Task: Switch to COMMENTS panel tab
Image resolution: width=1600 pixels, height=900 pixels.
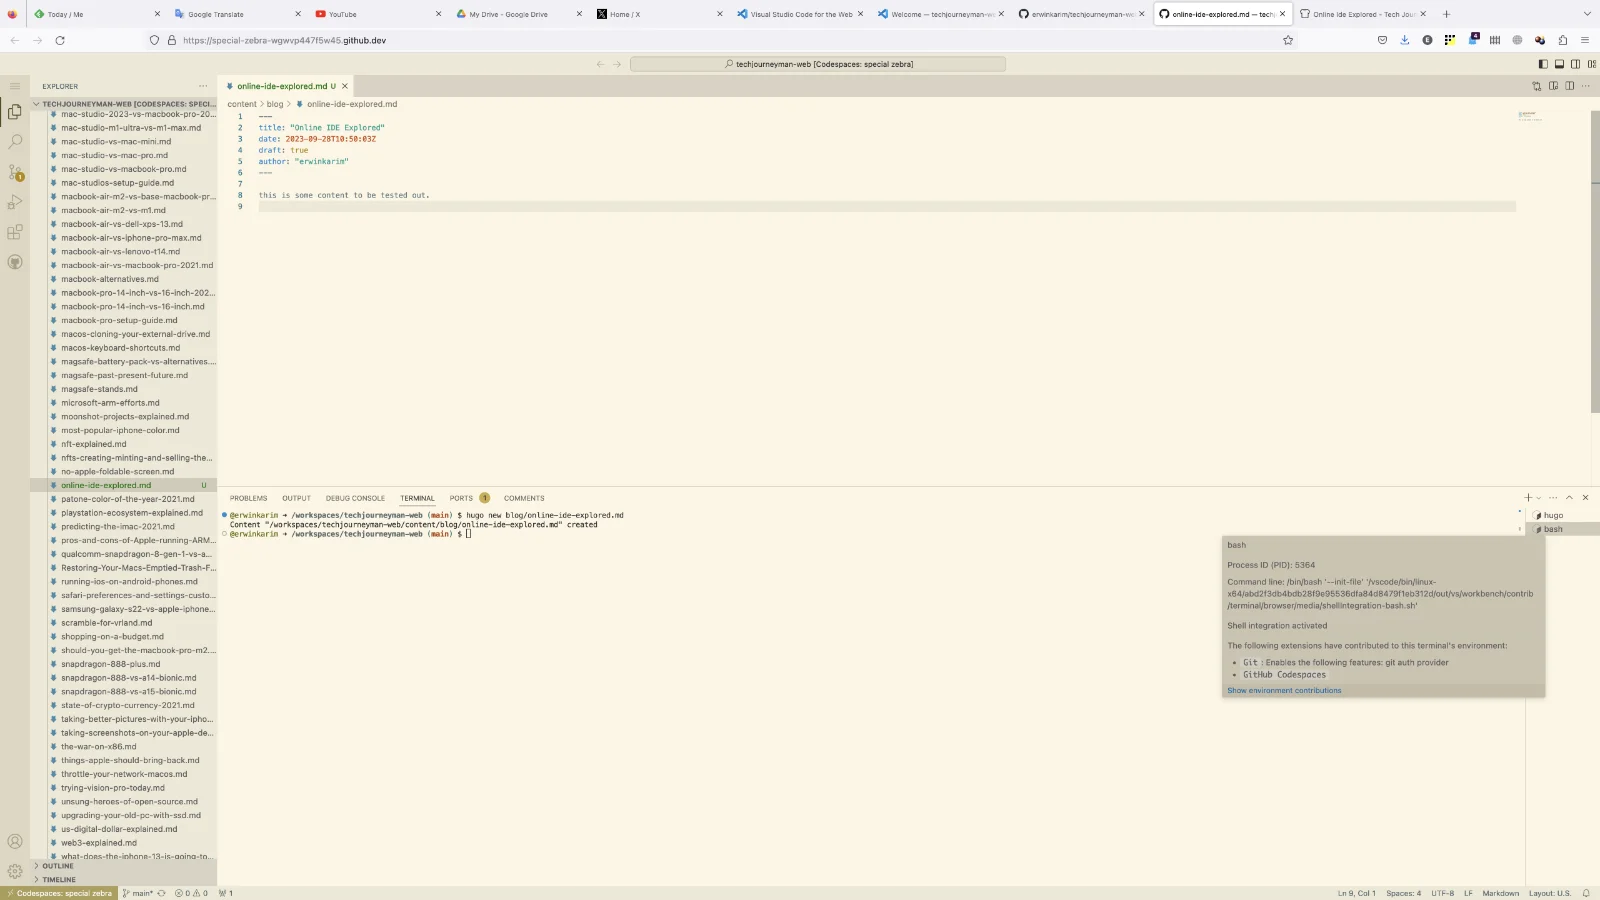Action: (524, 498)
